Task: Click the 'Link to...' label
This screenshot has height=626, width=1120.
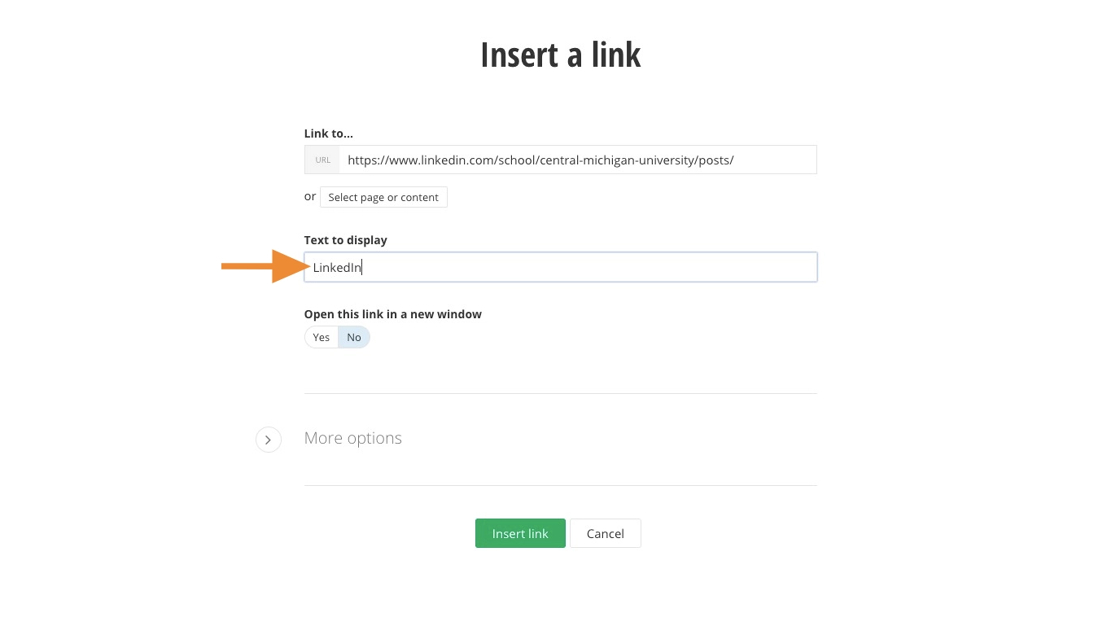Action: [x=328, y=133]
